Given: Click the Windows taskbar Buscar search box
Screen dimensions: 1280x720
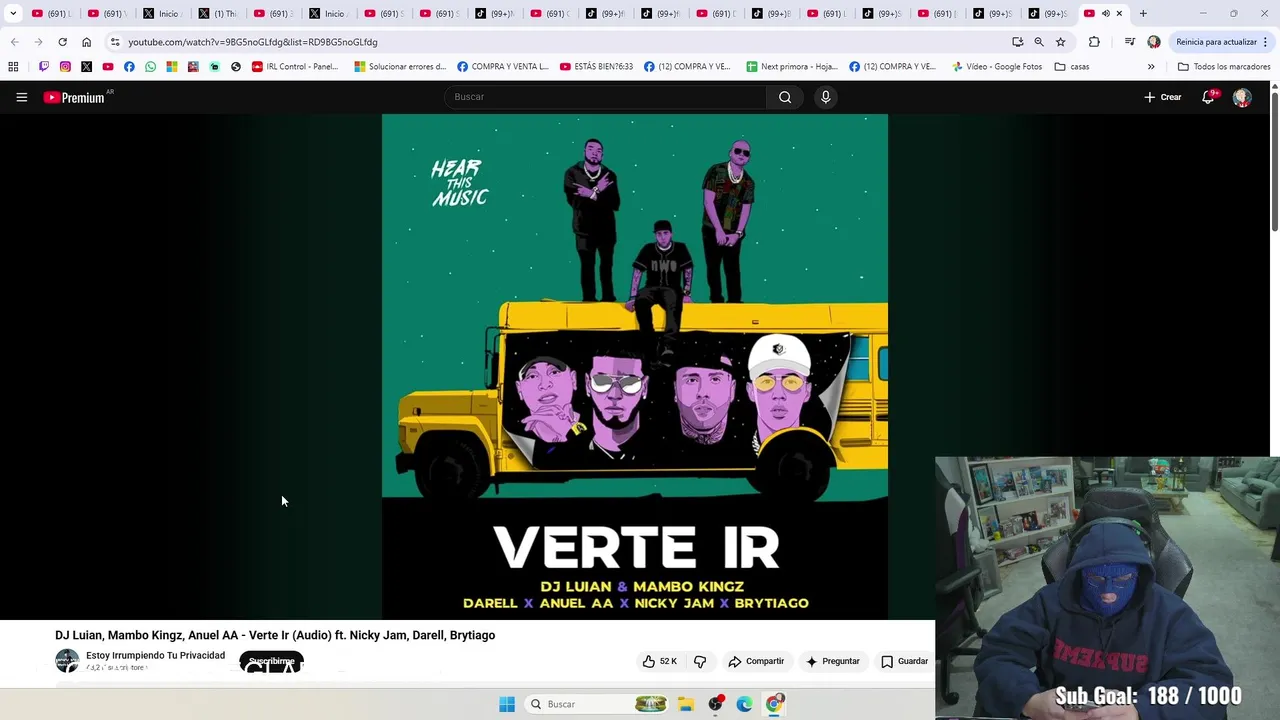Looking at the screenshot, I should pos(596,704).
